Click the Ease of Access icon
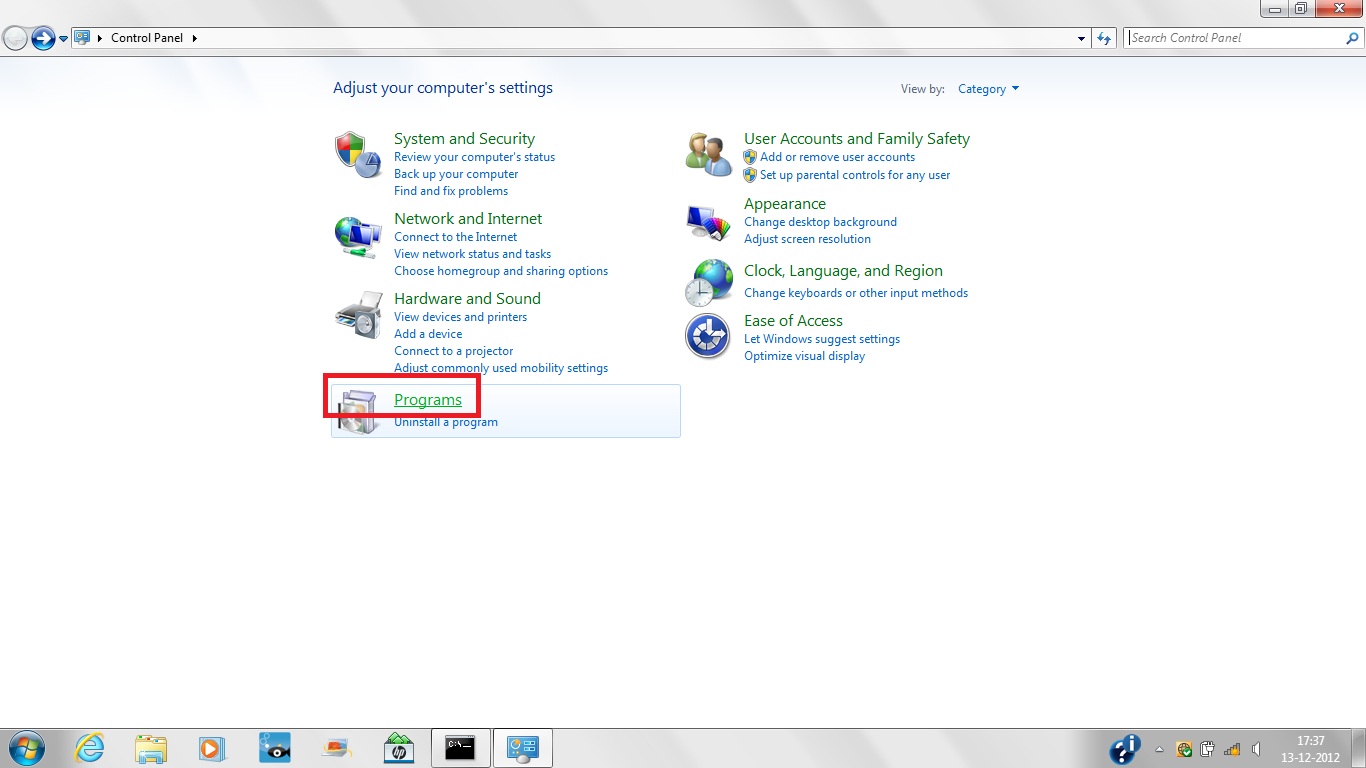This screenshot has height=768, width=1366. pyautogui.click(x=708, y=336)
